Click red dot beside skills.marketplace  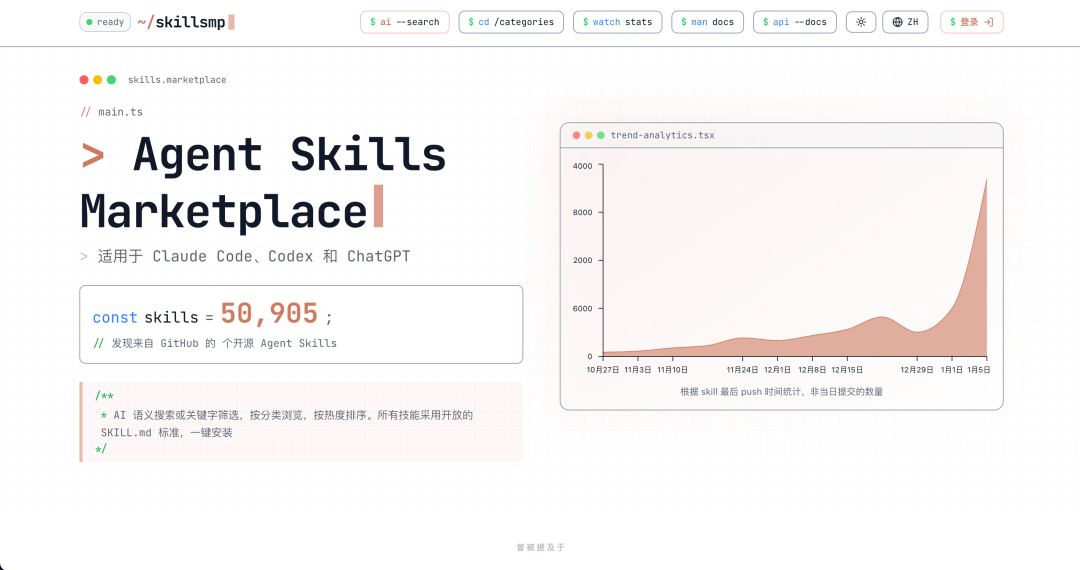85,80
